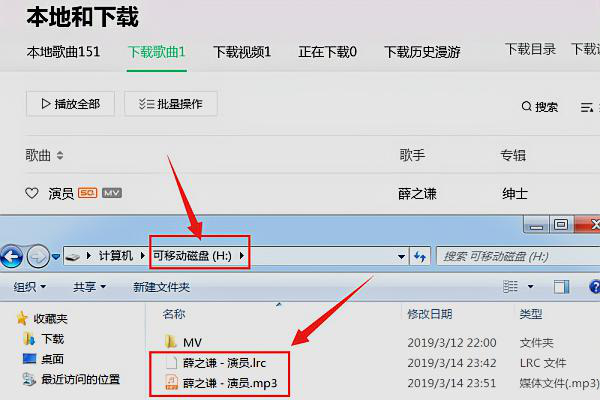This screenshot has width=600, height=400.
Task: Open the 共享 menu
Action: [90, 287]
